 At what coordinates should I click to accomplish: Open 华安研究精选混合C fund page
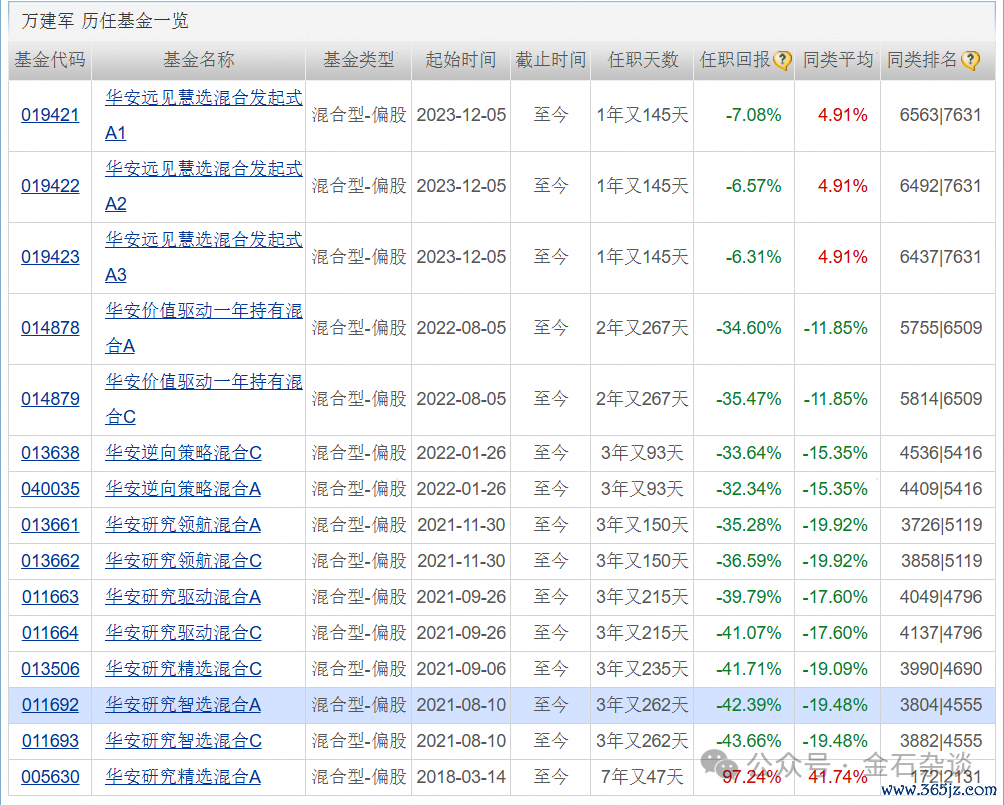pos(183,669)
